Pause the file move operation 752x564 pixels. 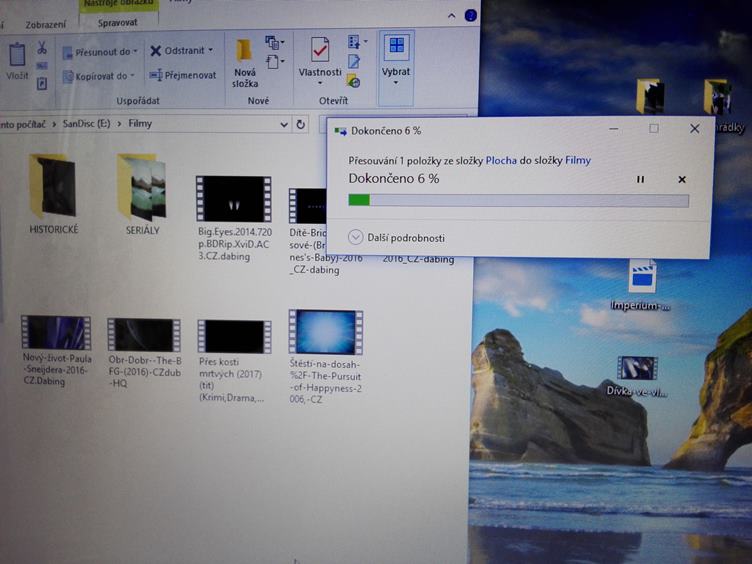pos(640,179)
